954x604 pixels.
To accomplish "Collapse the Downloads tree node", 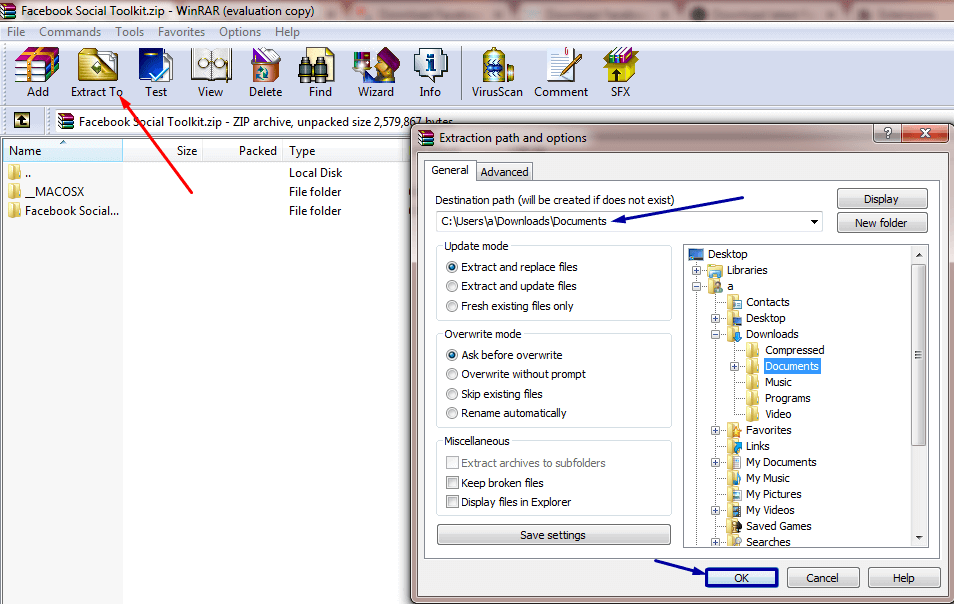I will tap(716, 335).
